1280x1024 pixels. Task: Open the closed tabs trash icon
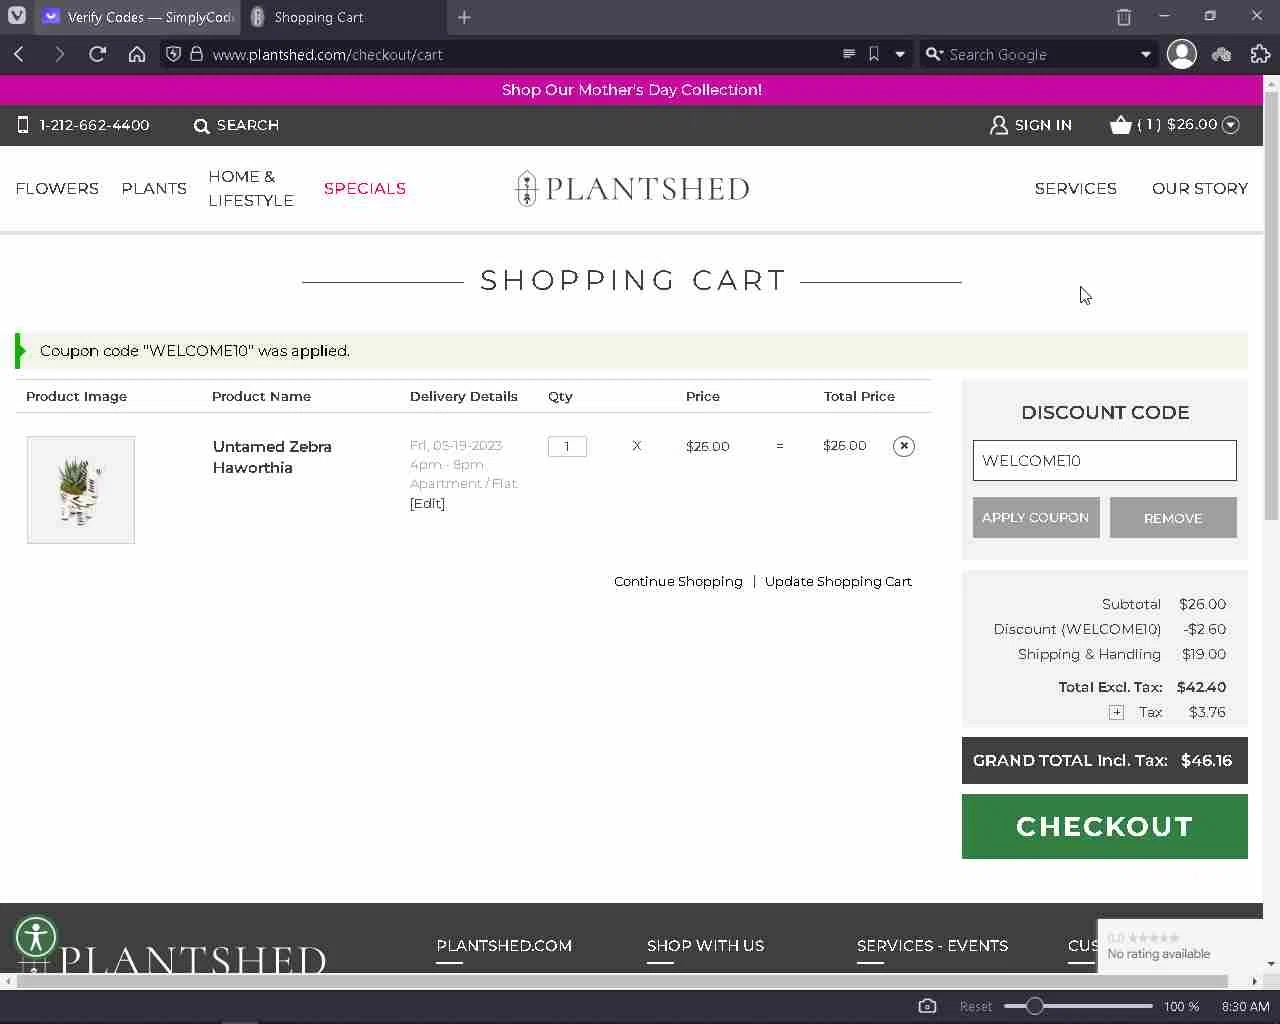(1124, 16)
